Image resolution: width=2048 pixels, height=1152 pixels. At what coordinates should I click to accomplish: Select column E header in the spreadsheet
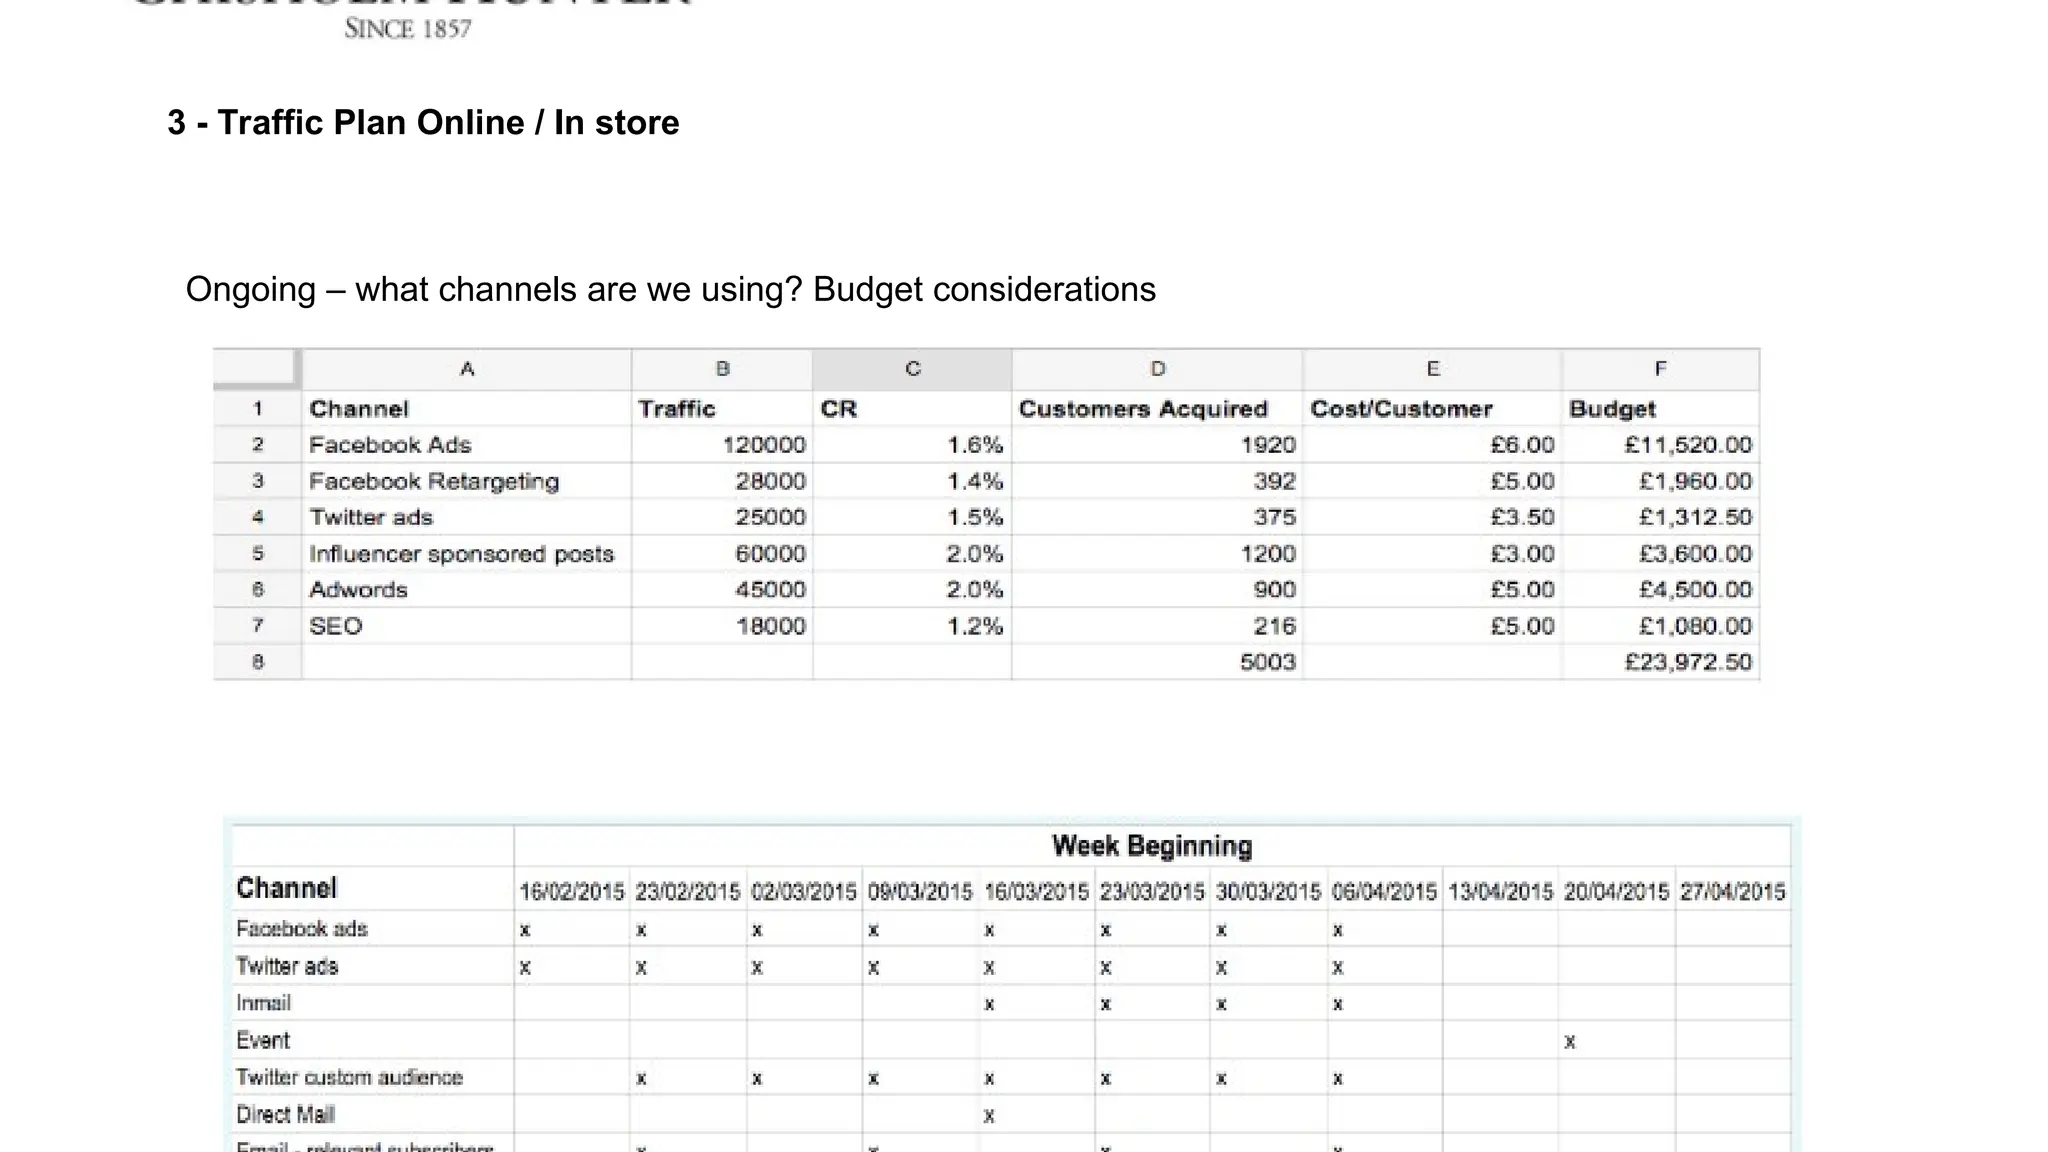(1432, 369)
